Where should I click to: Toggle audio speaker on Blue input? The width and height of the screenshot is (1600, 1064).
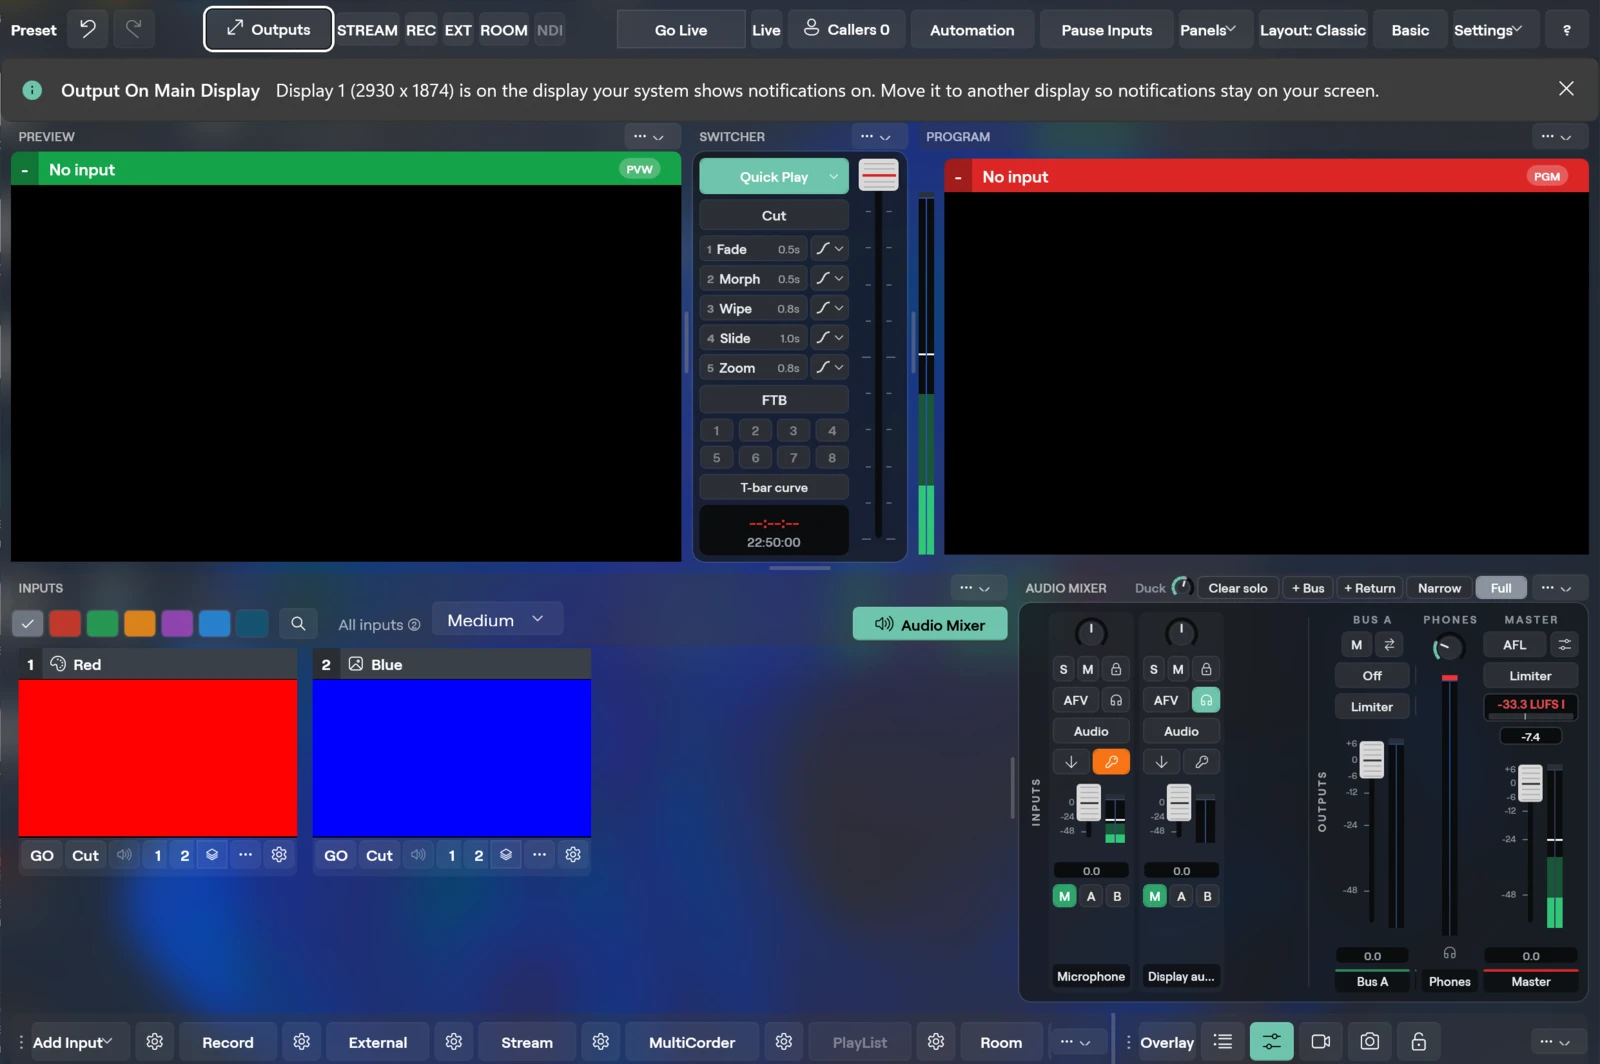pos(418,855)
